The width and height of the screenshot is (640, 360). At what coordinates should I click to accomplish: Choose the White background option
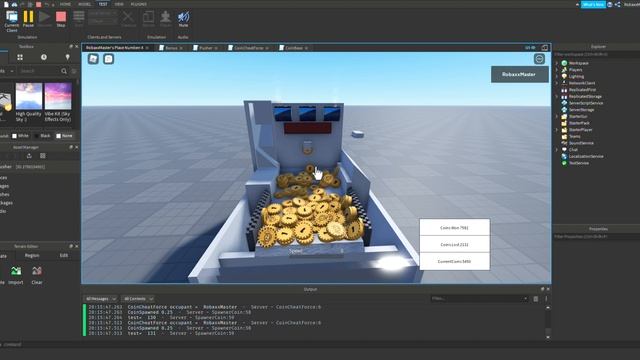[x=20, y=136]
